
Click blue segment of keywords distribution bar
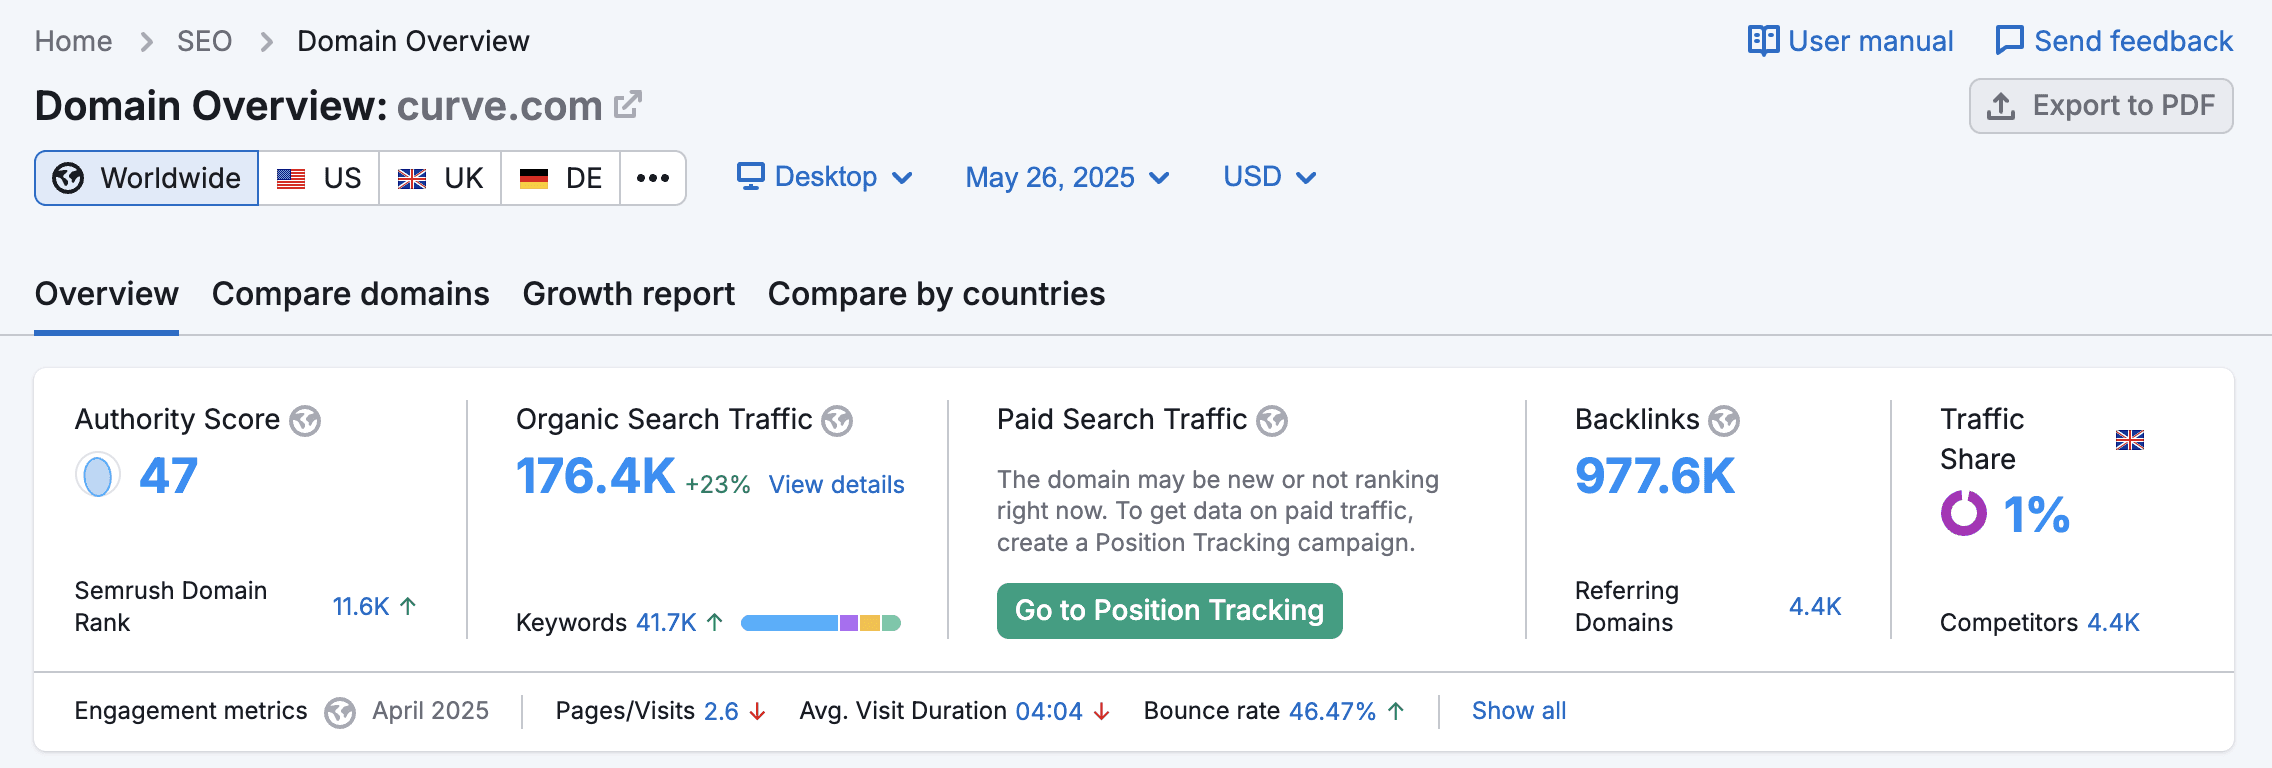coord(789,623)
